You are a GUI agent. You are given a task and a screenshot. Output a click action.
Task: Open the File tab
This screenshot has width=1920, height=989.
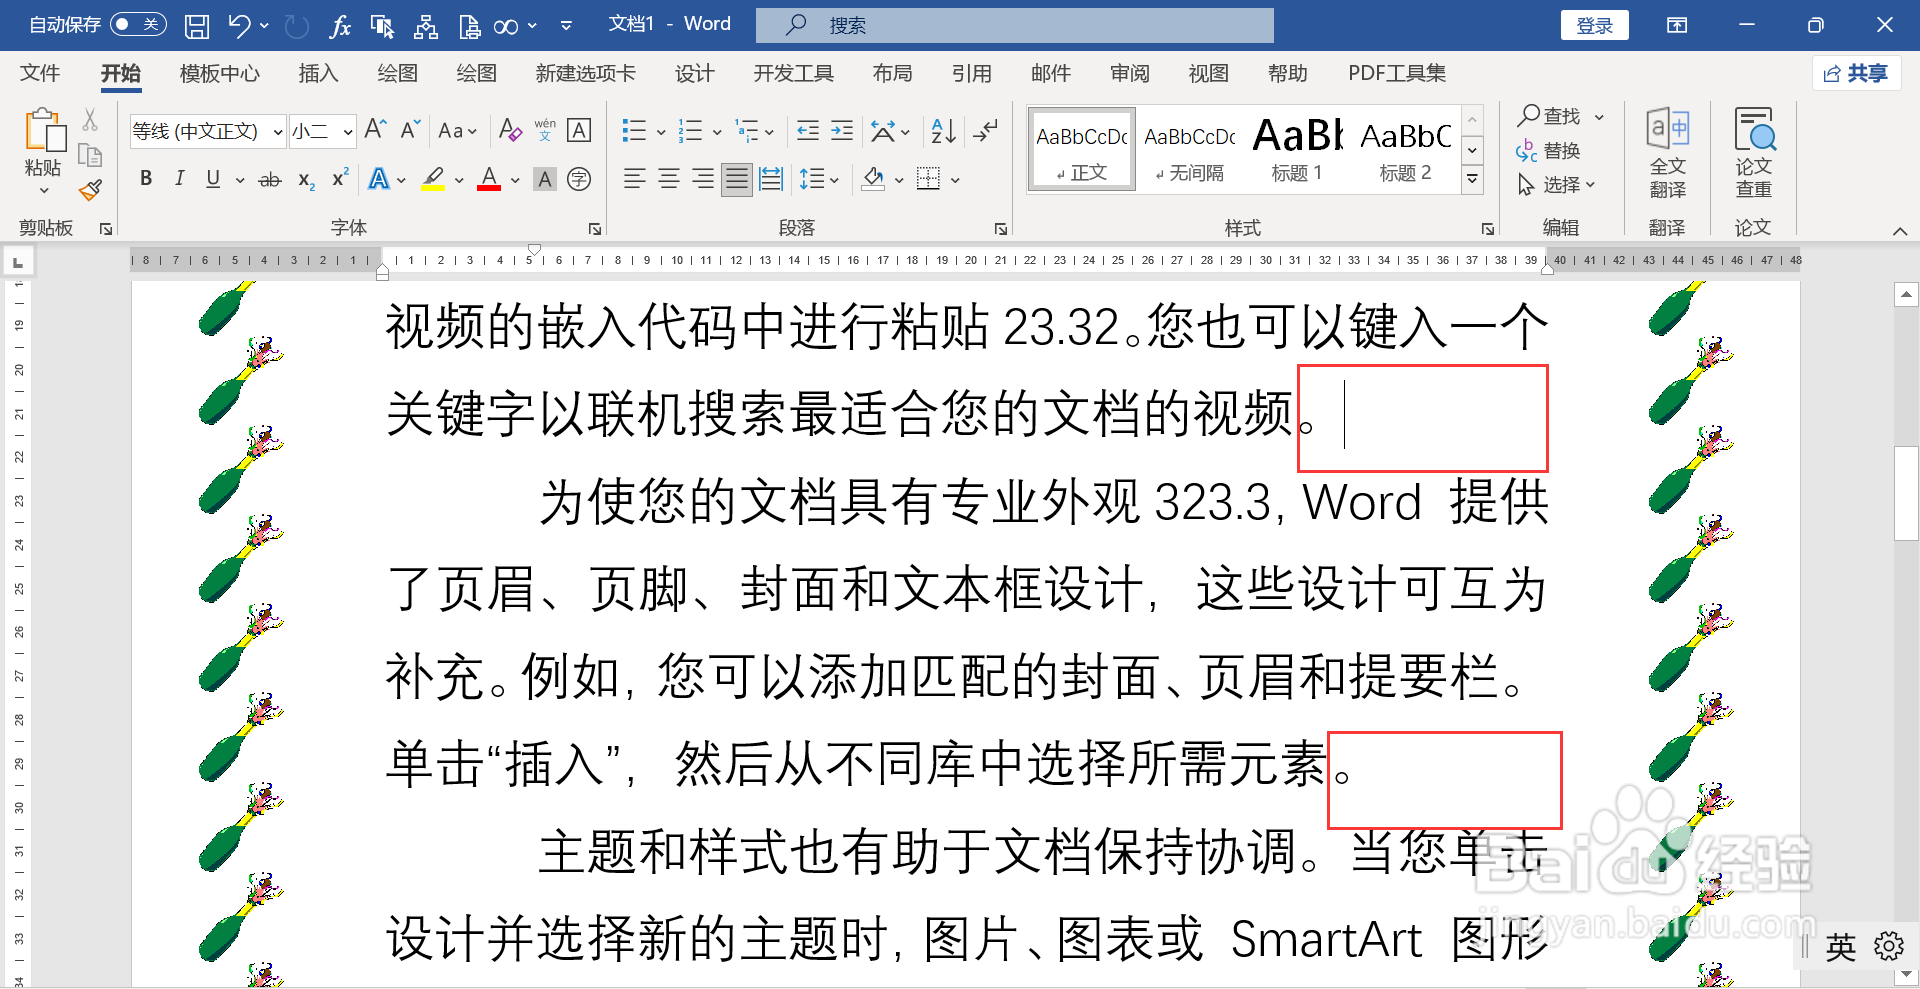[x=40, y=73]
